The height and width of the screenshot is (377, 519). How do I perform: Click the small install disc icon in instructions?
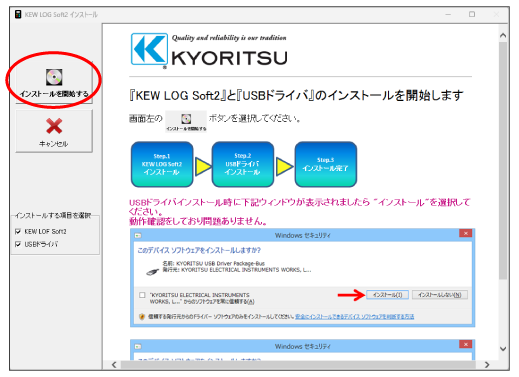(186, 119)
